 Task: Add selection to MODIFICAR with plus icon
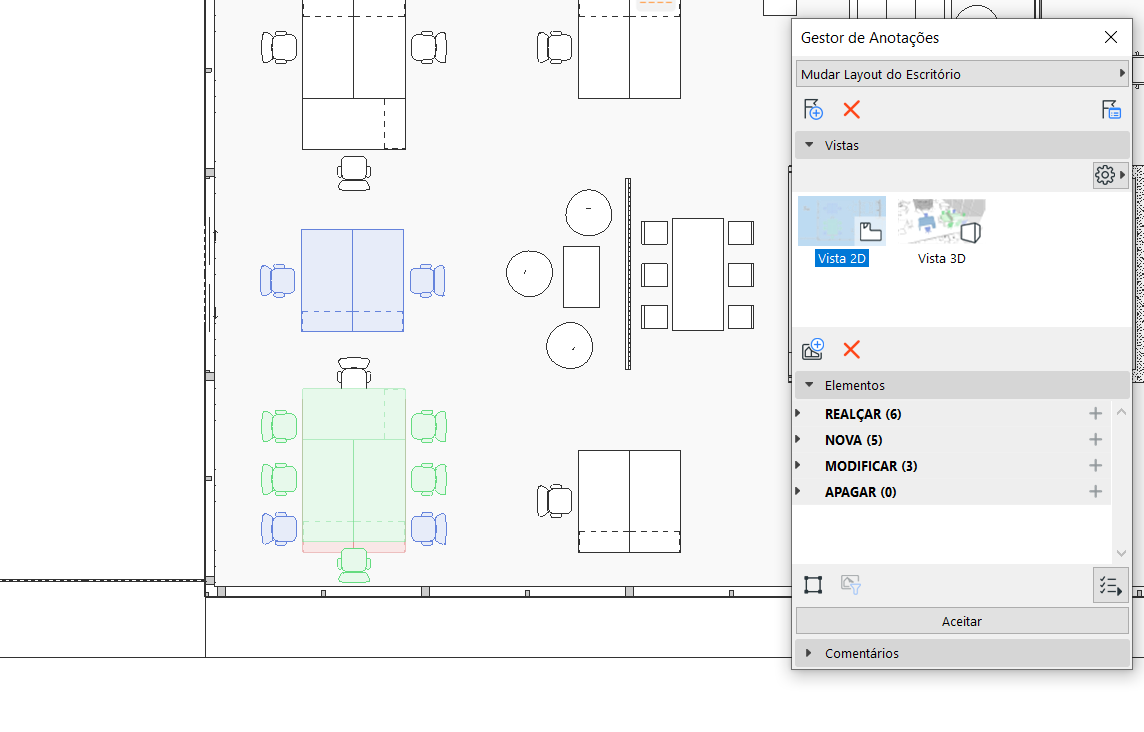click(x=1095, y=466)
